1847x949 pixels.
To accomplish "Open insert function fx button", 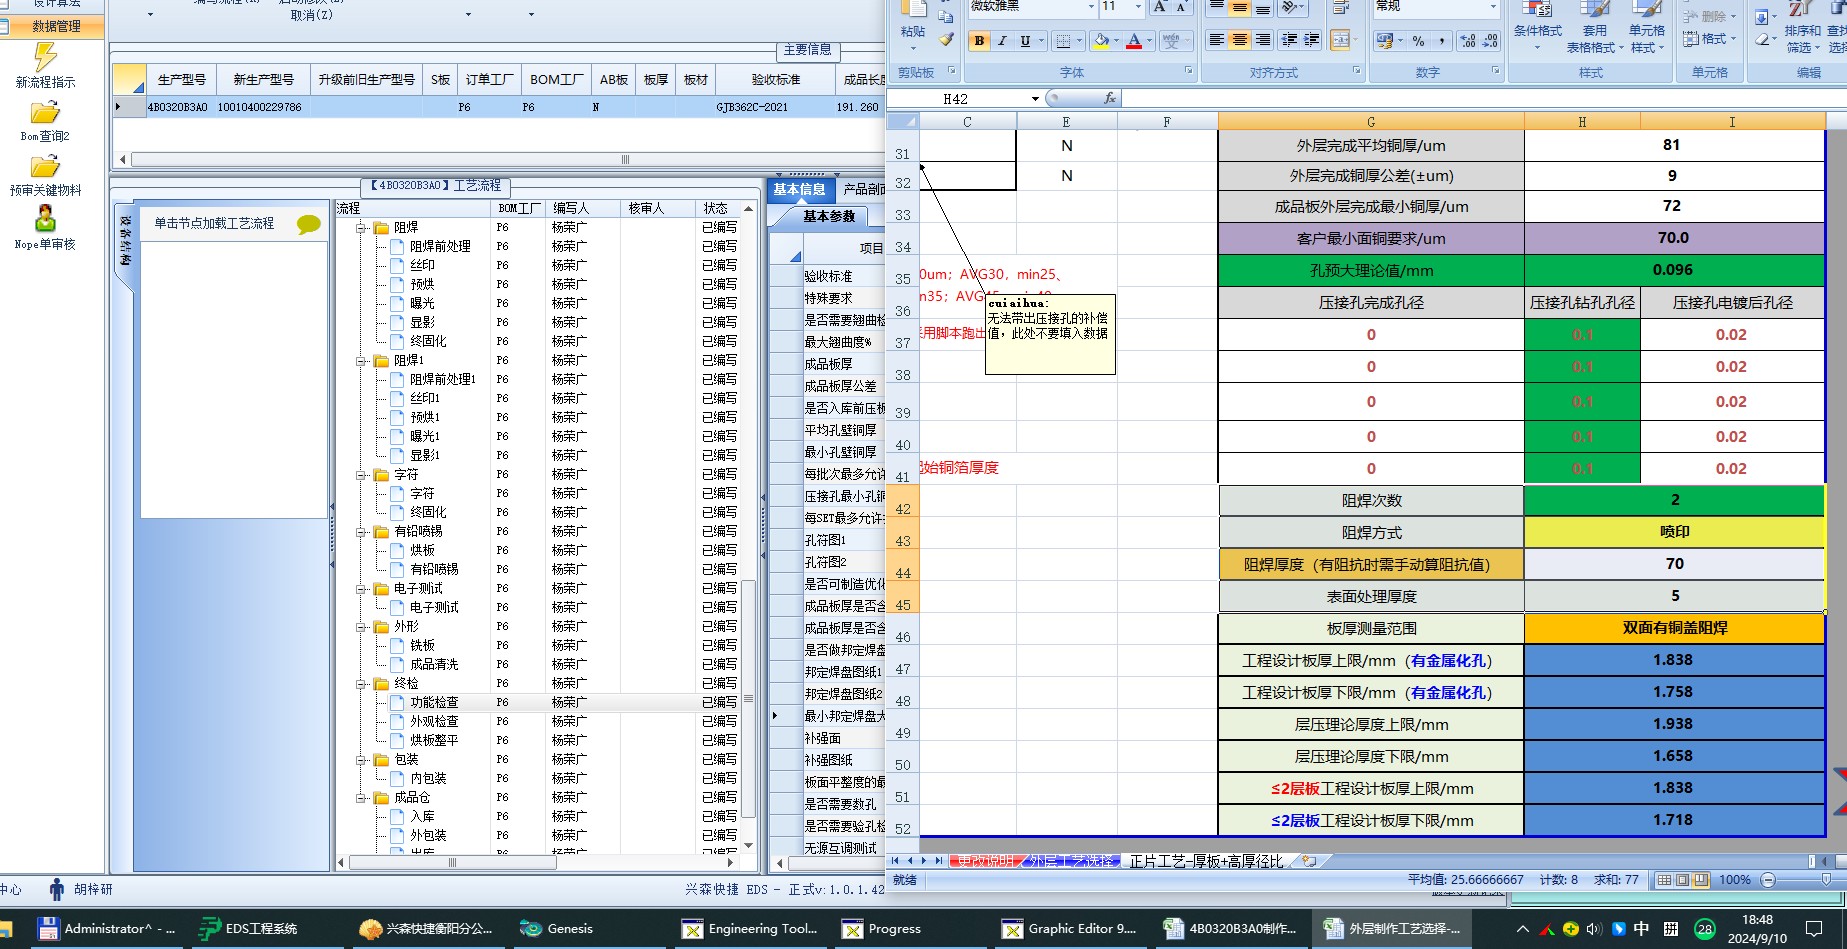I will point(1109,98).
